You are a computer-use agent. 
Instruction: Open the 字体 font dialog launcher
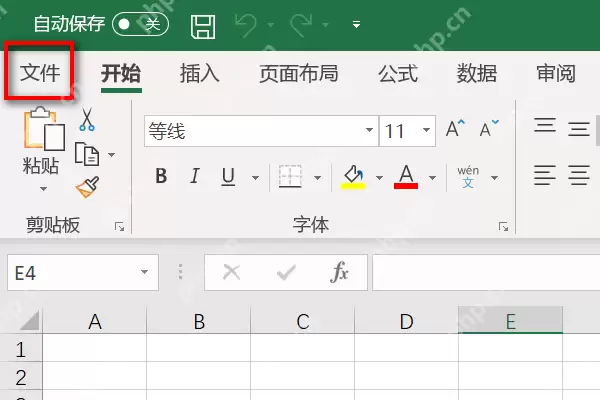click(x=504, y=227)
